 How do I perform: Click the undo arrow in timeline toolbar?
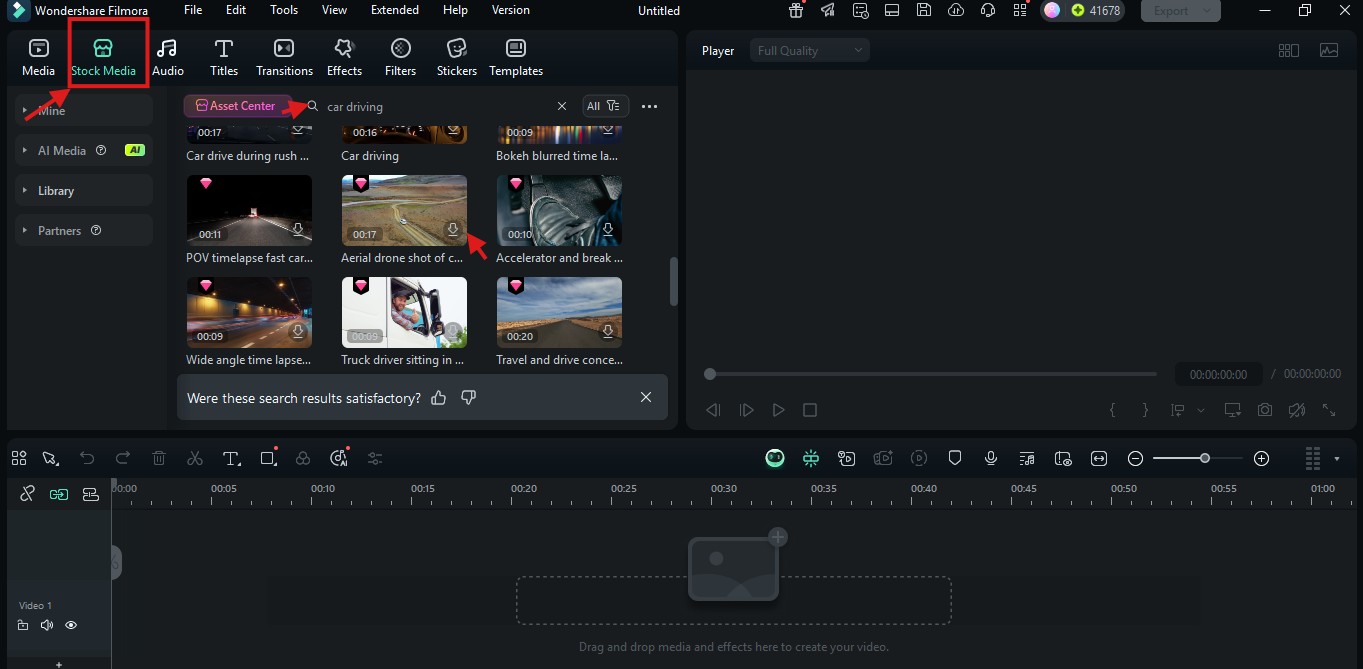[x=87, y=458]
